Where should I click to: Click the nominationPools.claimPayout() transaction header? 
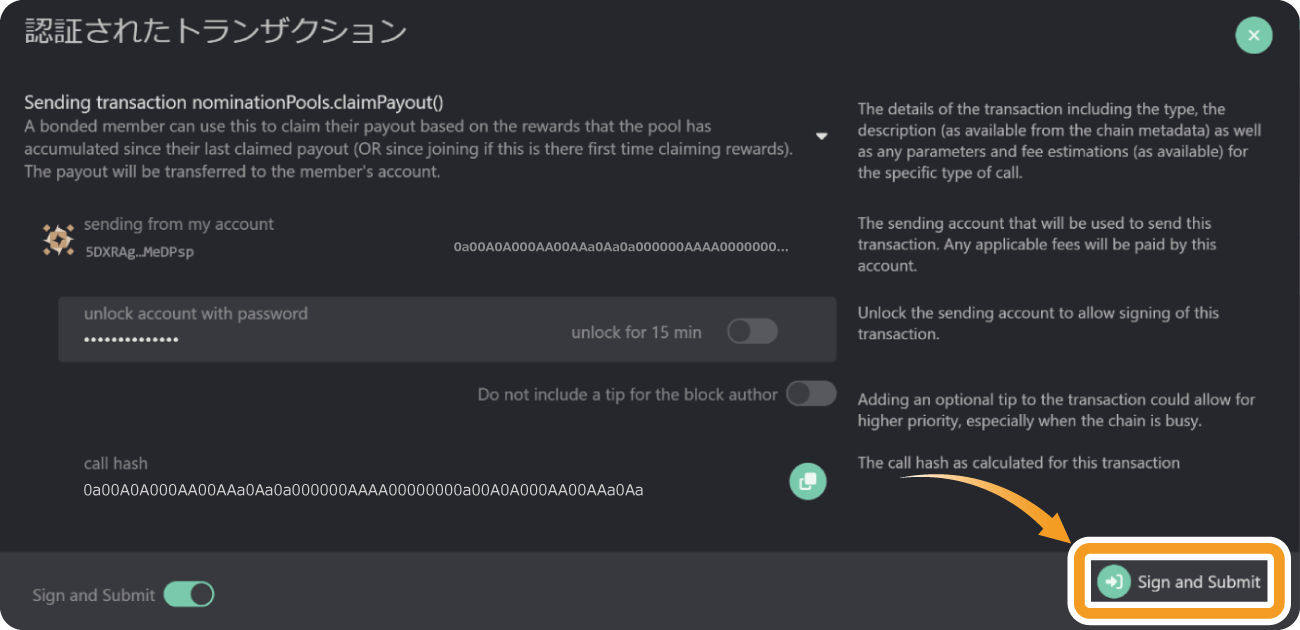(233, 102)
